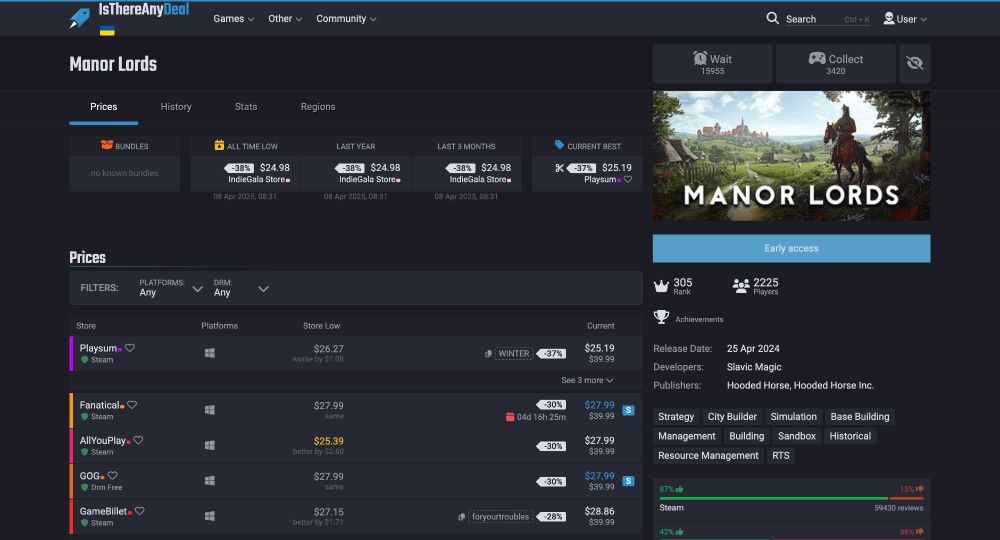Viewport: 1000px width, 540px height.
Task: Click Windows platform icon in AllYouPlay row
Action: (209, 445)
